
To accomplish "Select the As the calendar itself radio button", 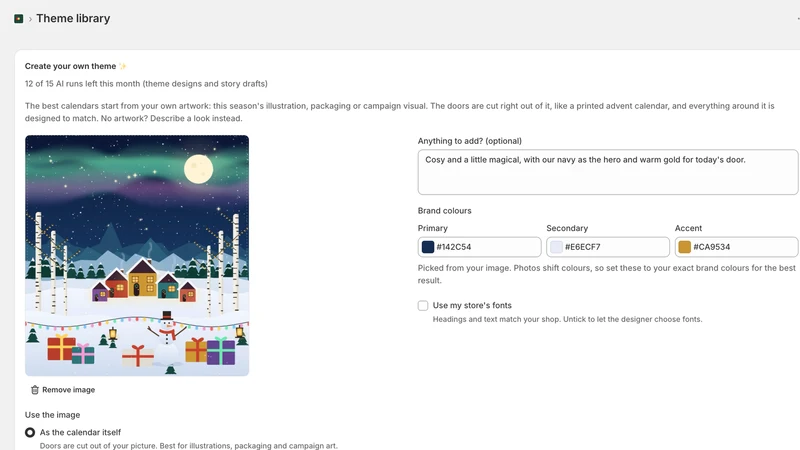I will click(x=30, y=433).
